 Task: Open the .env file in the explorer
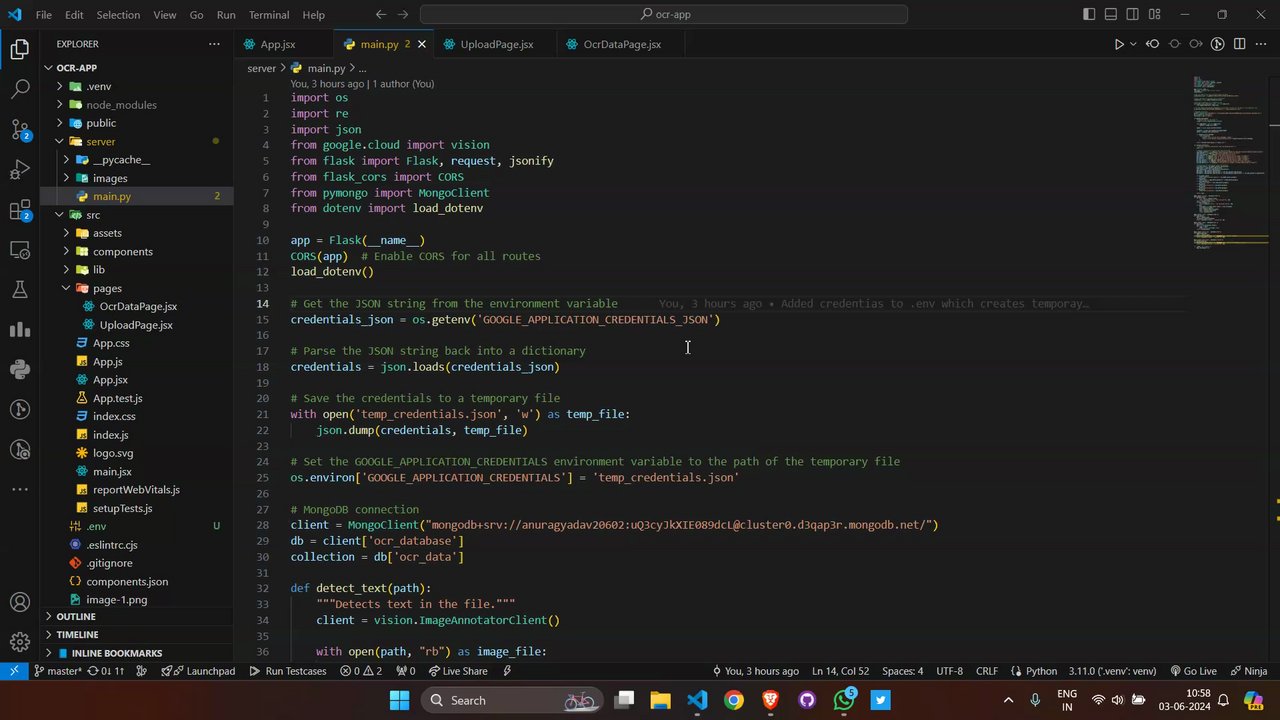point(96,526)
